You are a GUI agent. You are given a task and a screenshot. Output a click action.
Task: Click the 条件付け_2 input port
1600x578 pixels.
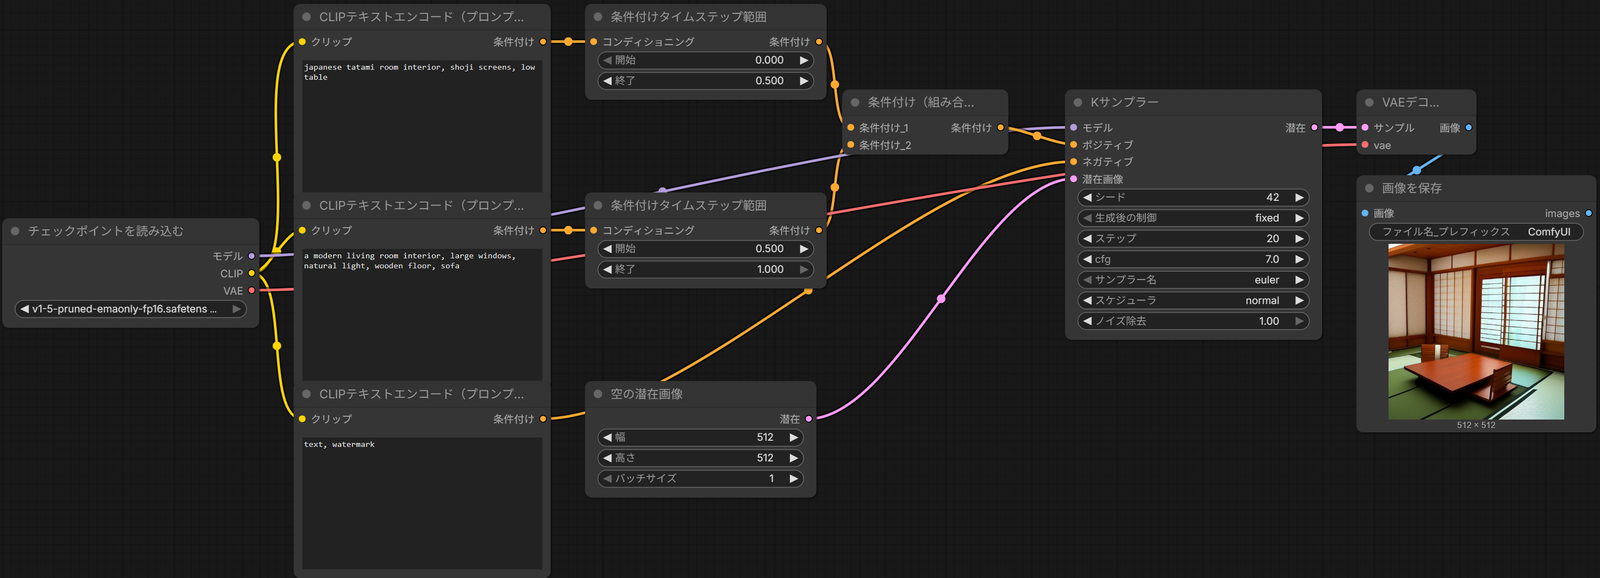pyautogui.click(x=850, y=146)
